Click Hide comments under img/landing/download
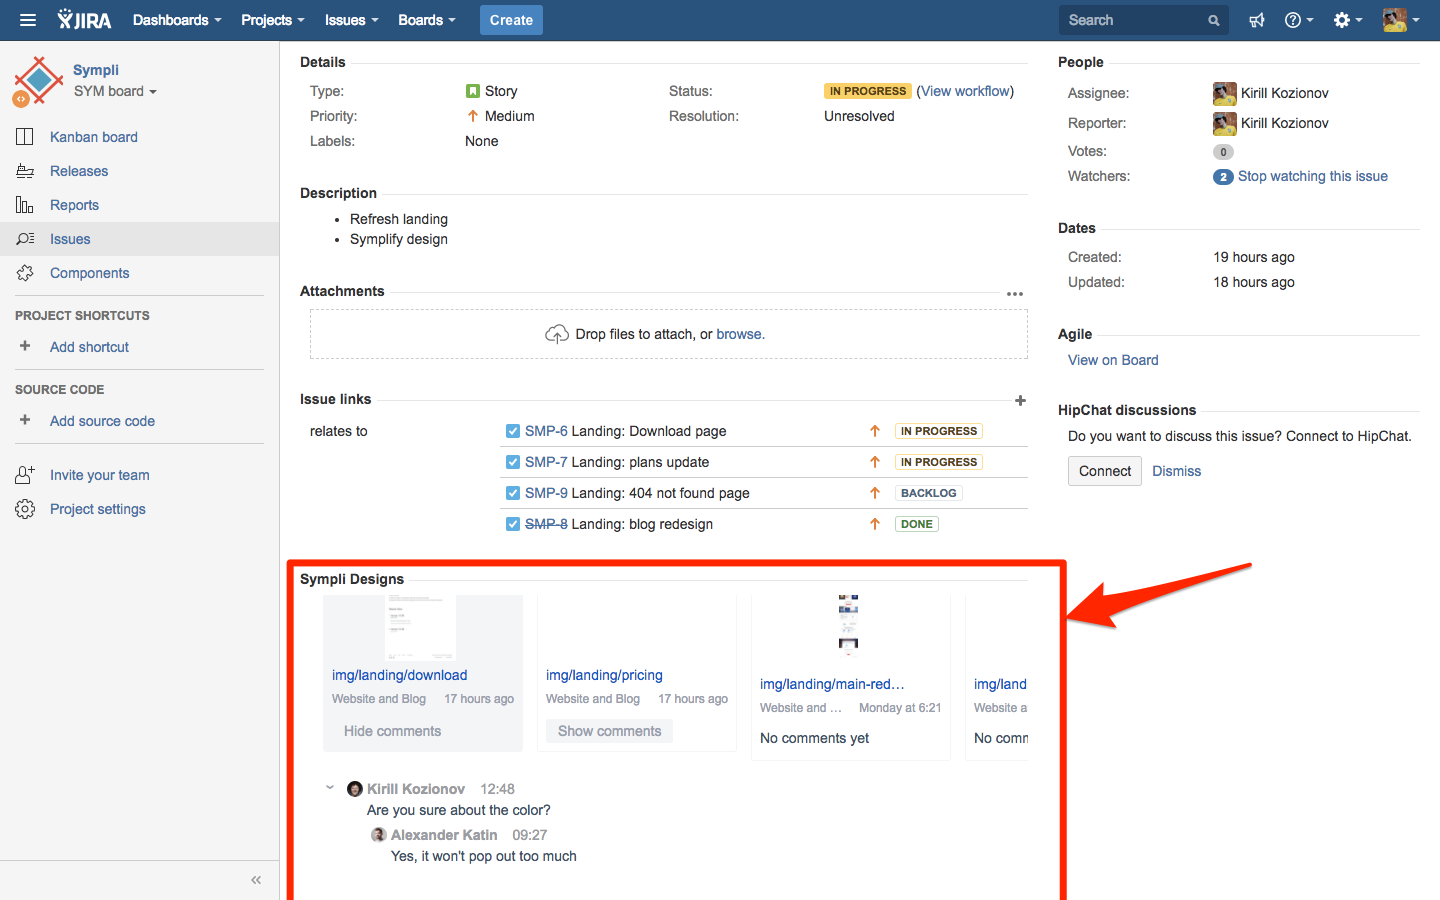The image size is (1440, 900). point(392,731)
